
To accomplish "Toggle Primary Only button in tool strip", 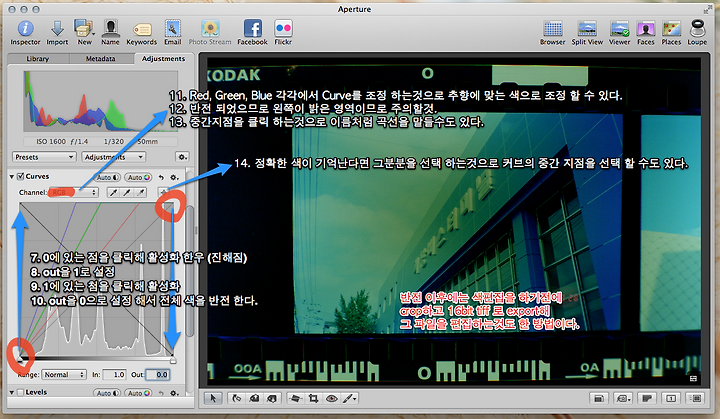I will pos(671,398).
